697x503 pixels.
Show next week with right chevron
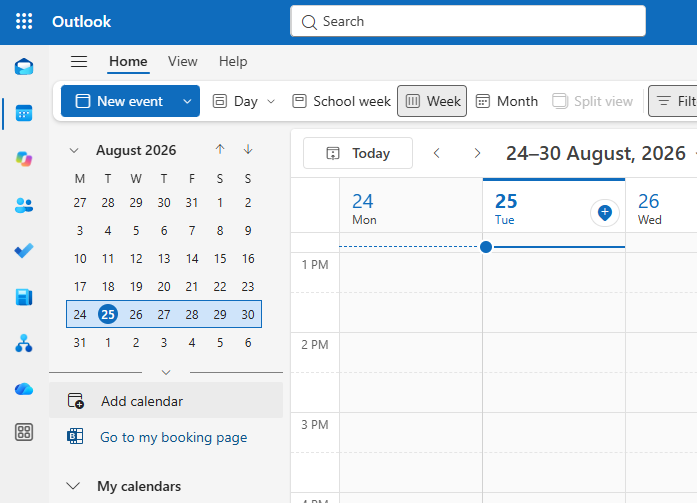pos(477,153)
